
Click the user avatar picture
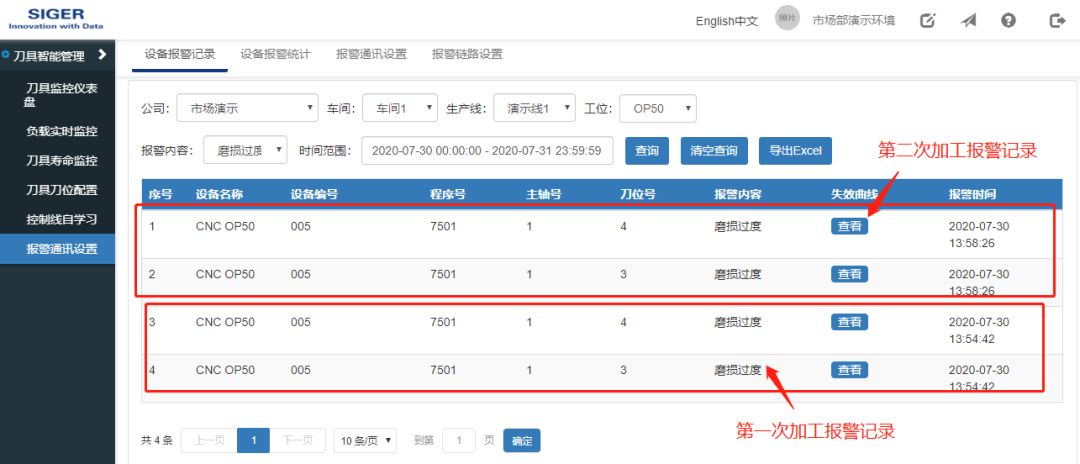coord(787,19)
